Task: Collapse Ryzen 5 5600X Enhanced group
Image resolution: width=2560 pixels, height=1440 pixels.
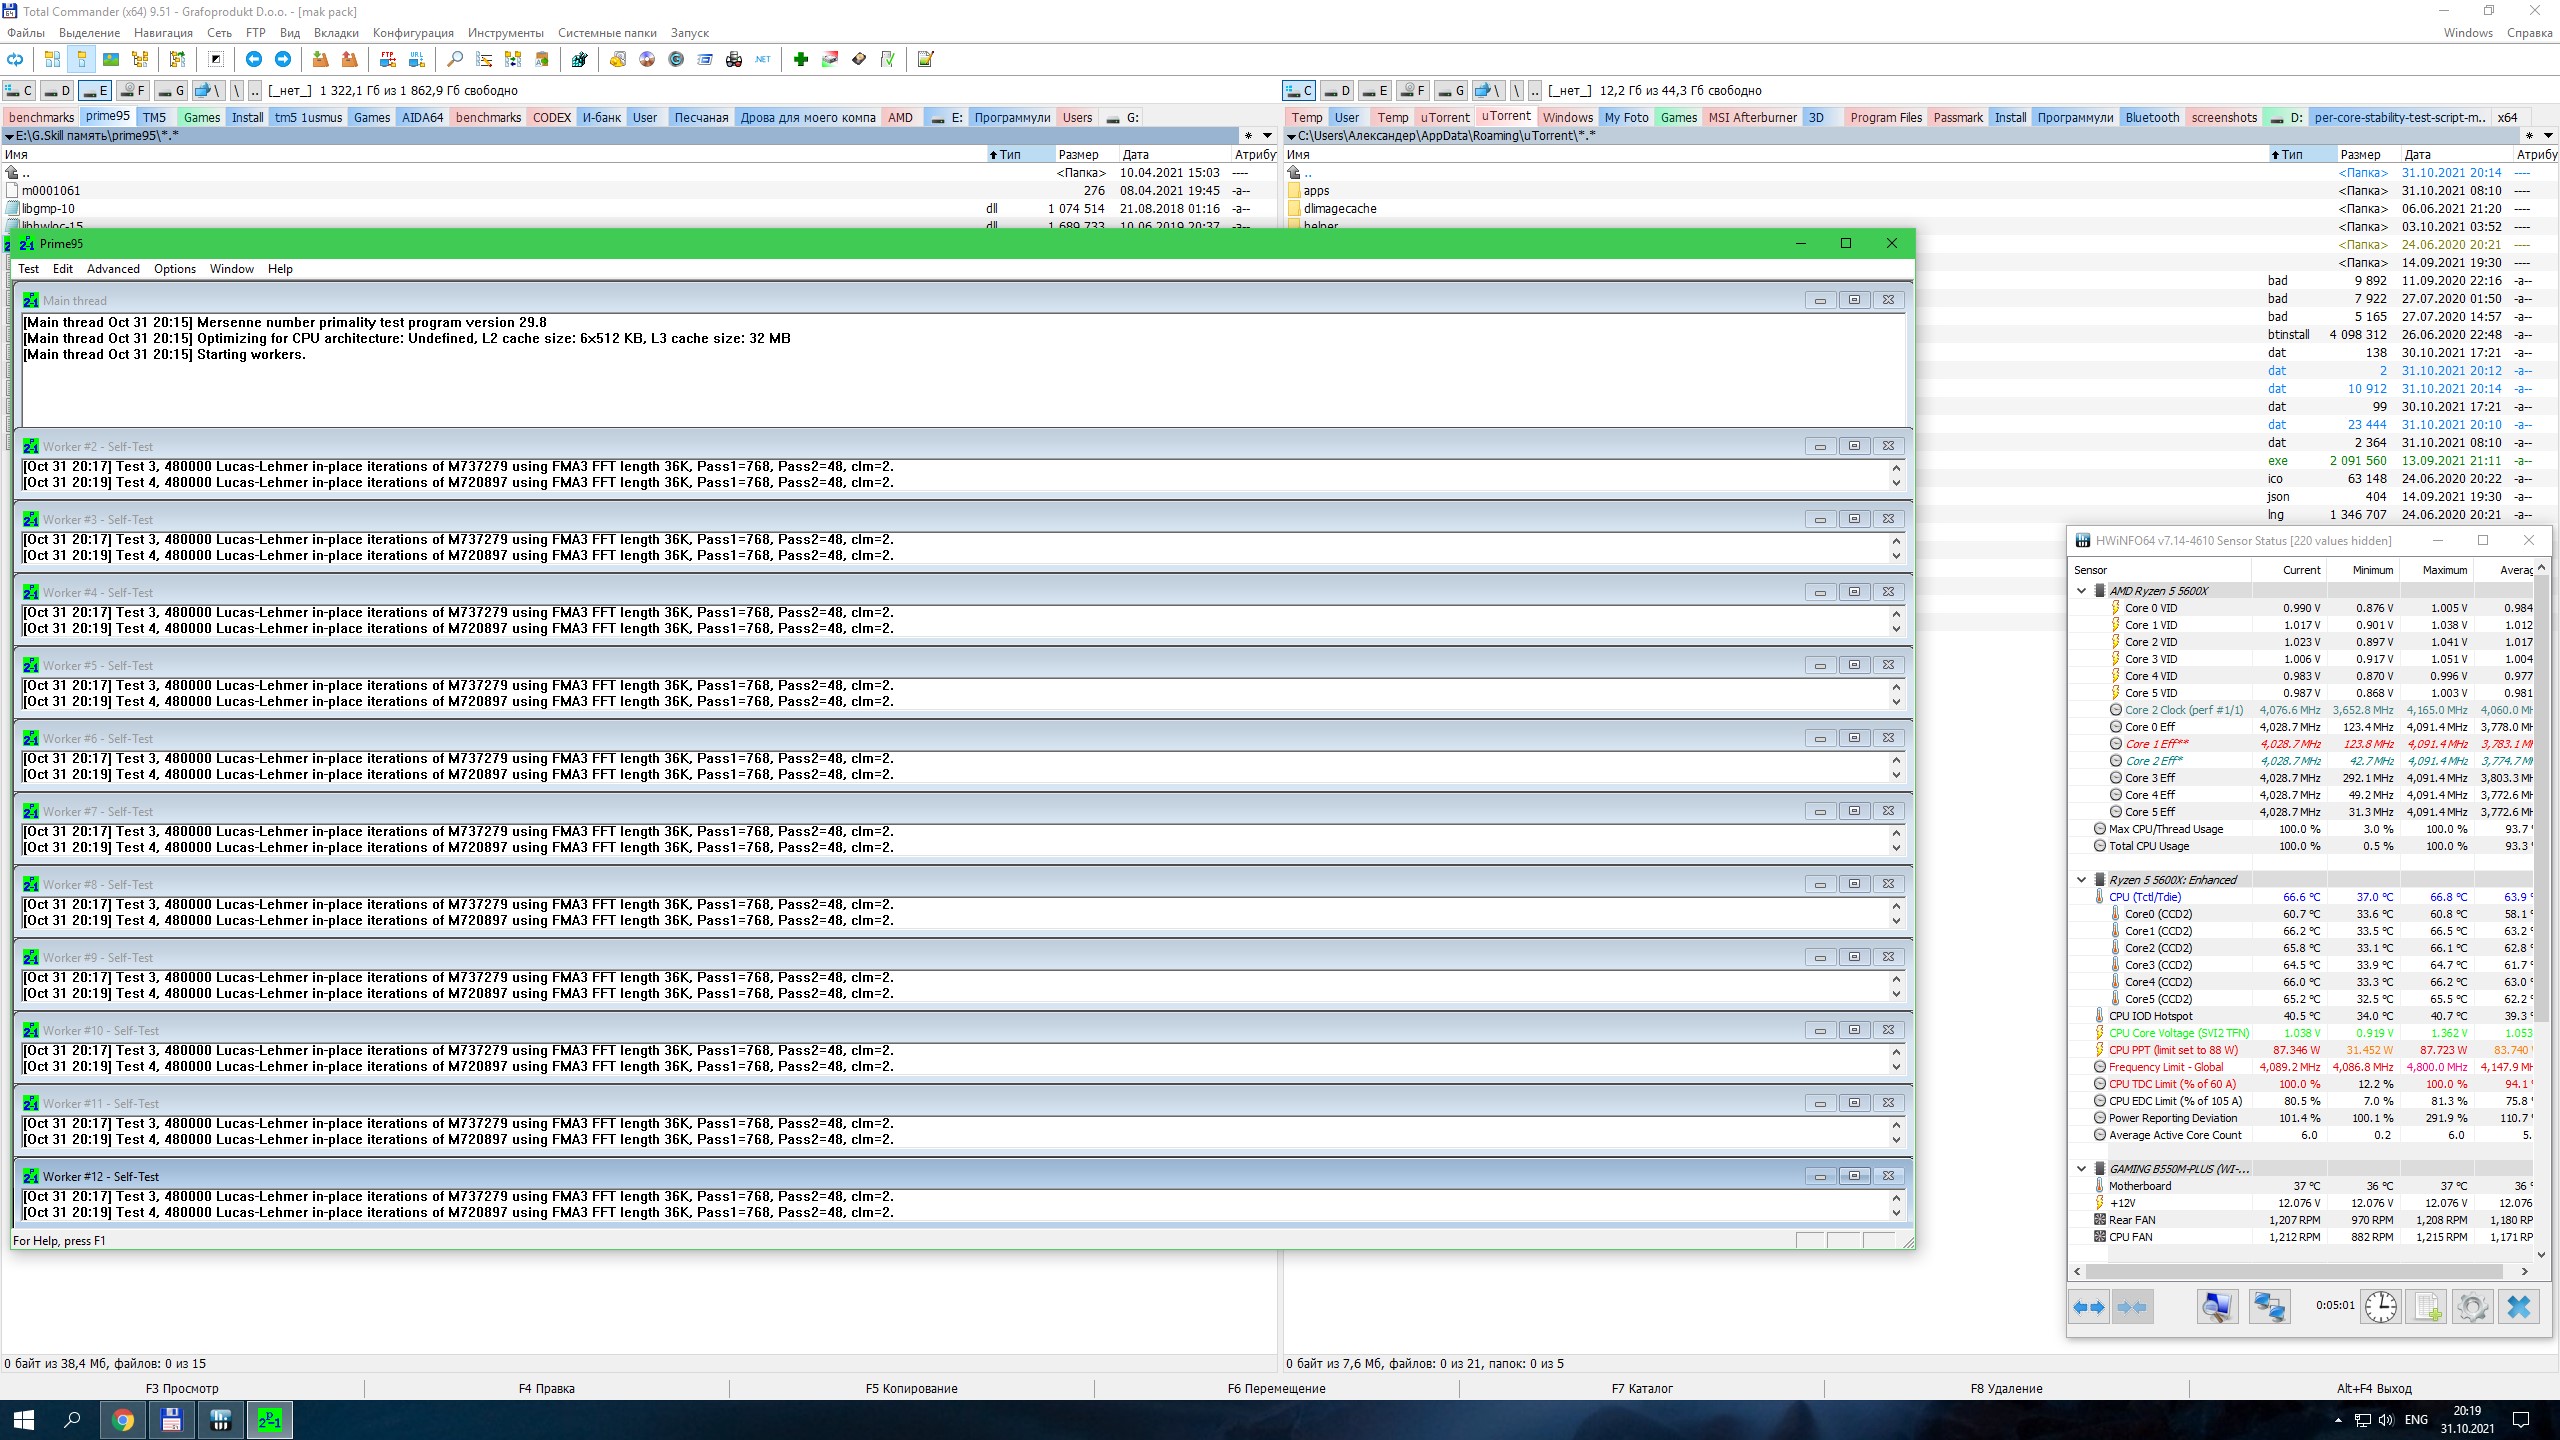Action: (2082, 880)
